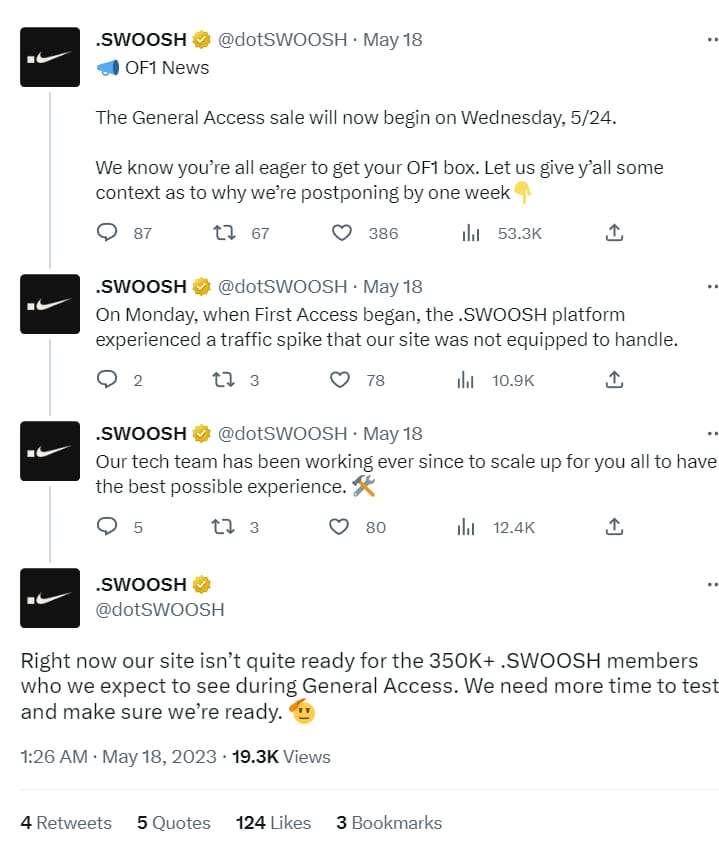Screen dimensions: 719x844
Task: Open more options on traffic spike tweet
Action: click(x=713, y=286)
